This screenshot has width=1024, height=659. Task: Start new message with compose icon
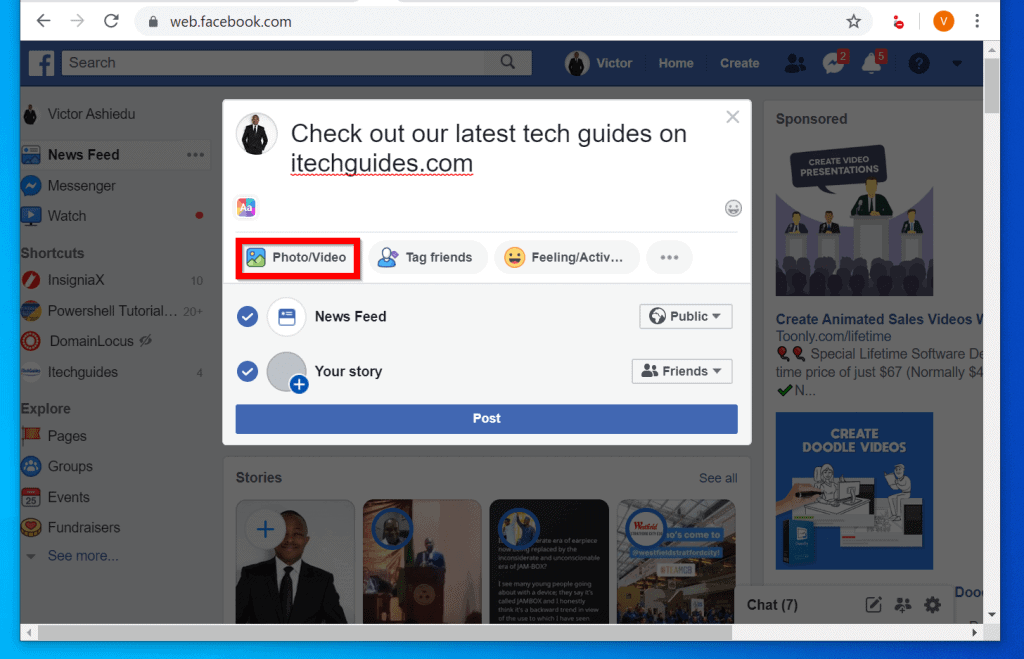(873, 605)
